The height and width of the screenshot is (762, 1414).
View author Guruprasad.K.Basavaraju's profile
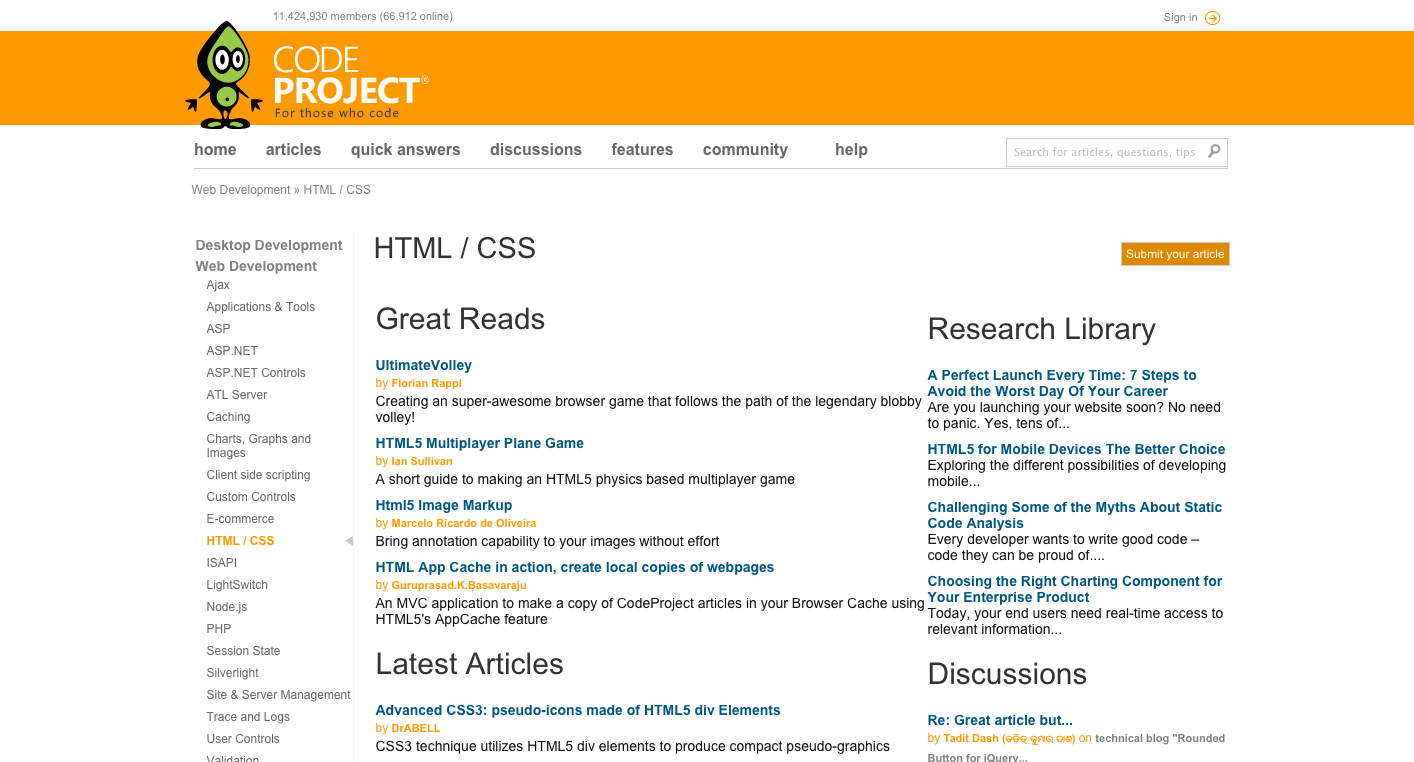pyautogui.click(x=459, y=585)
